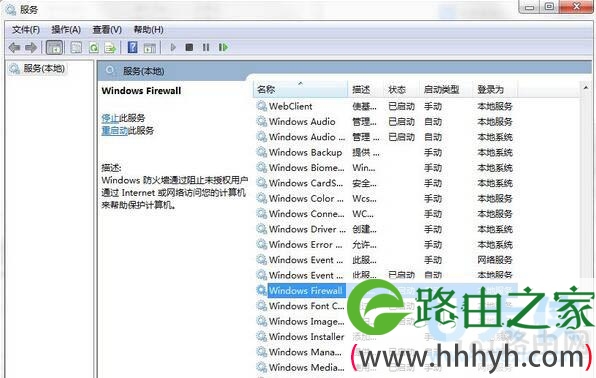This screenshot has height=378, width=596.
Task: Click the gear icon beside Windows Backup
Action: click(262, 152)
